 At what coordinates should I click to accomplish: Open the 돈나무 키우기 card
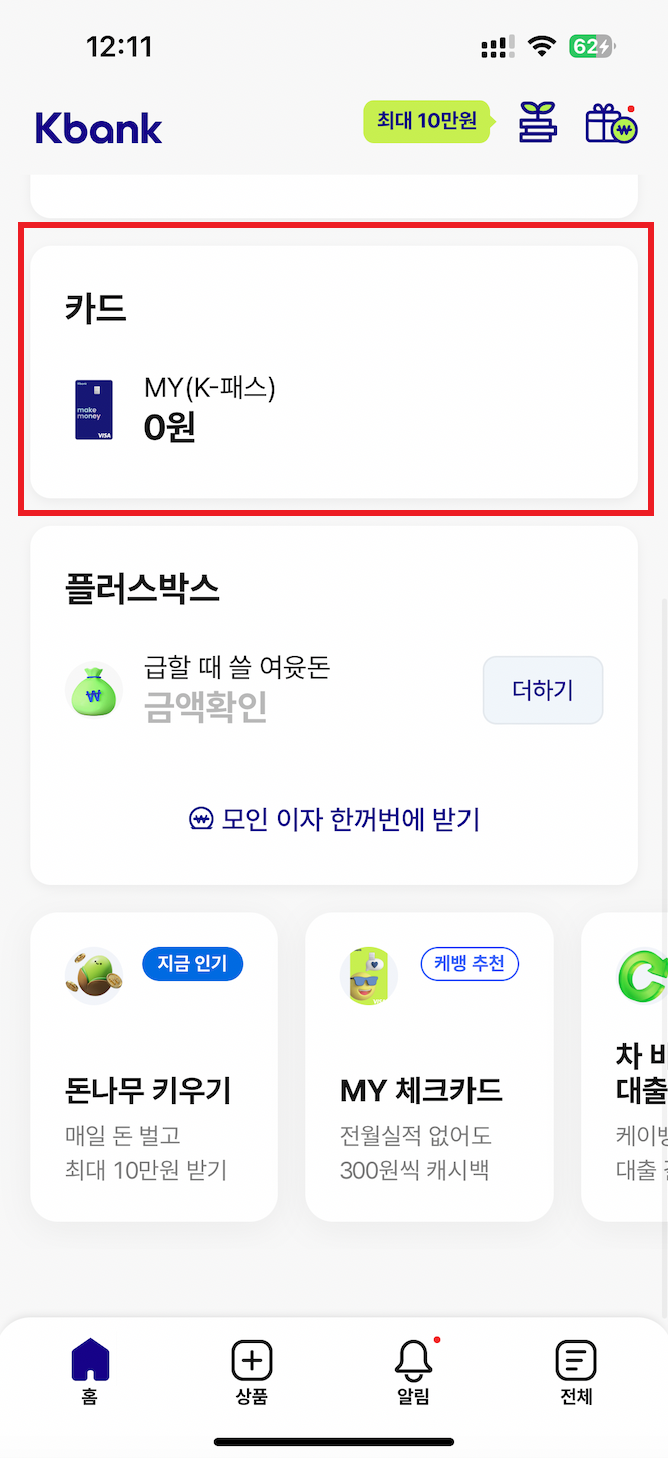(x=154, y=1090)
